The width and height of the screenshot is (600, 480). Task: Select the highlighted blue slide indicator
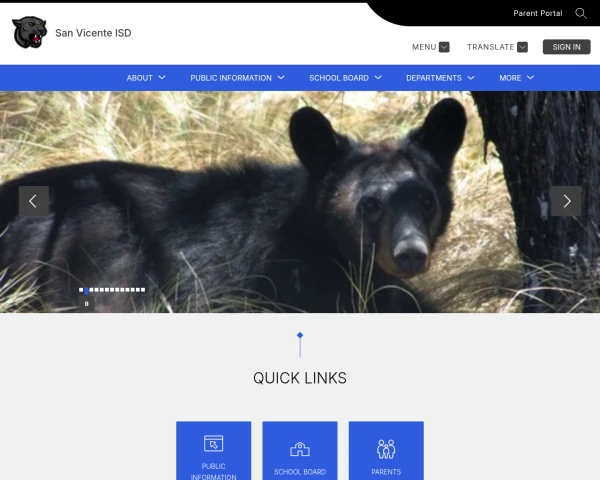[x=86, y=291]
